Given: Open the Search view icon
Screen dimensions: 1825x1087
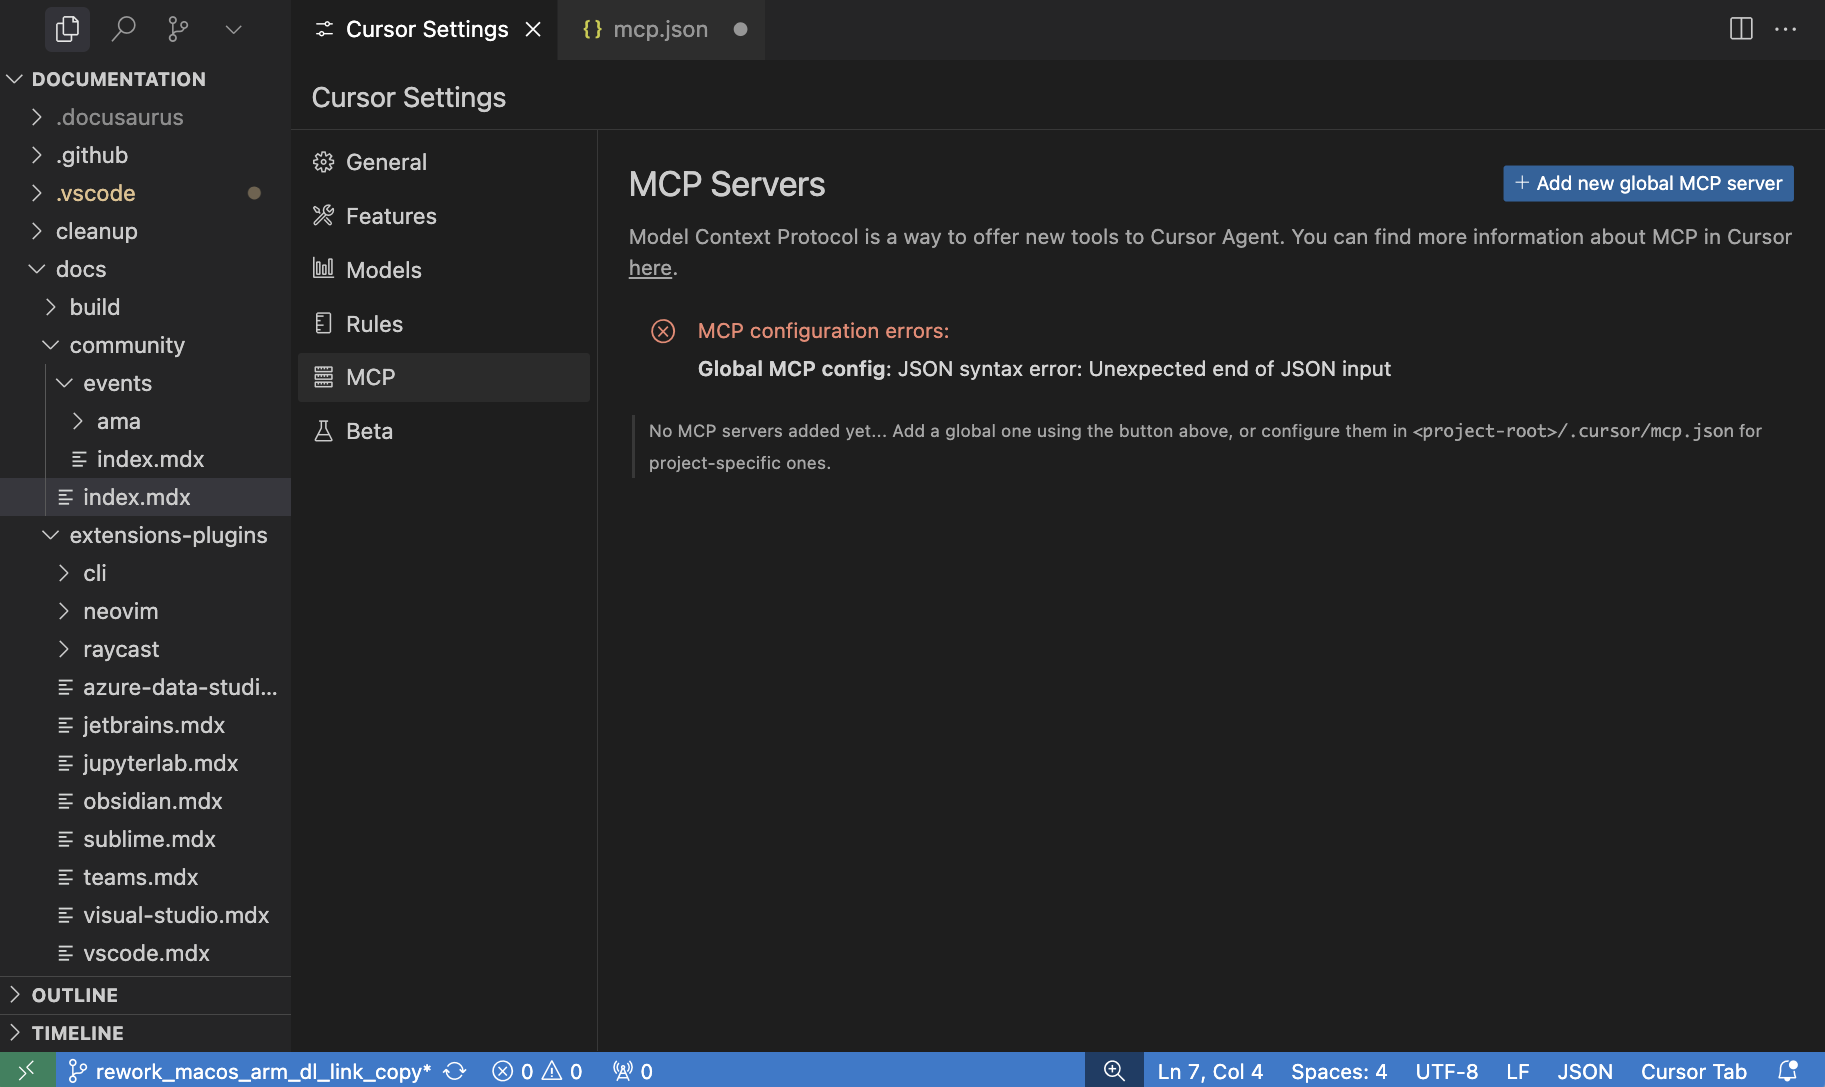Looking at the screenshot, I should (x=123, y=29).
